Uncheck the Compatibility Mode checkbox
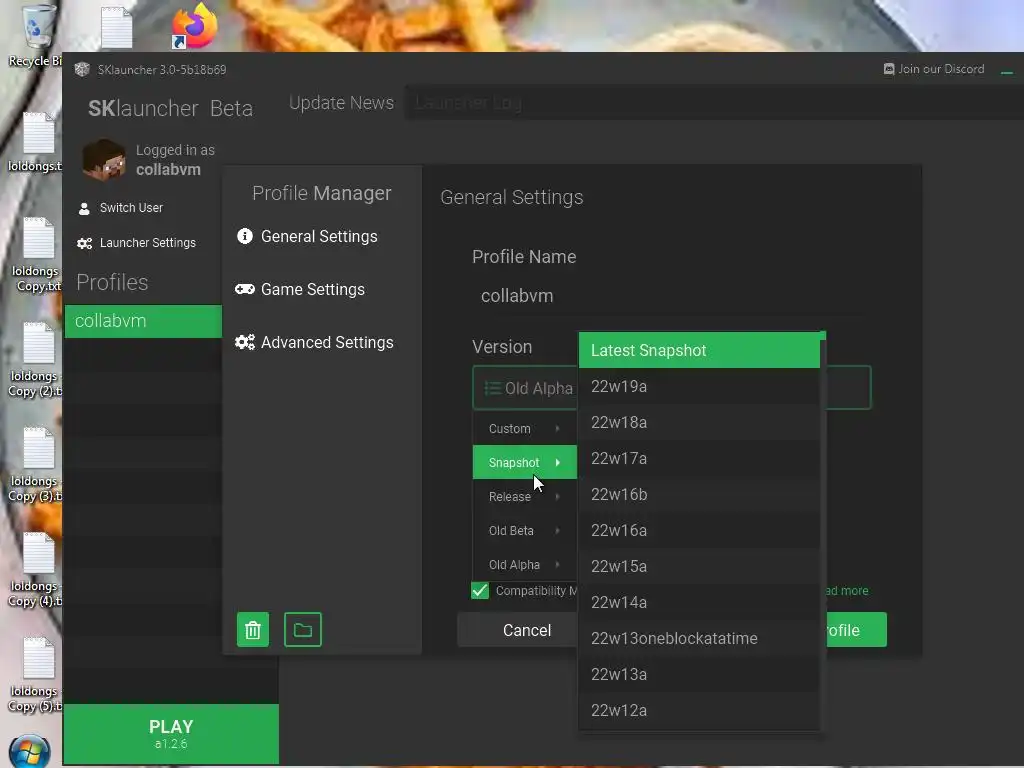This screenshot has width=1024, height=768. (x=480, y=590)
